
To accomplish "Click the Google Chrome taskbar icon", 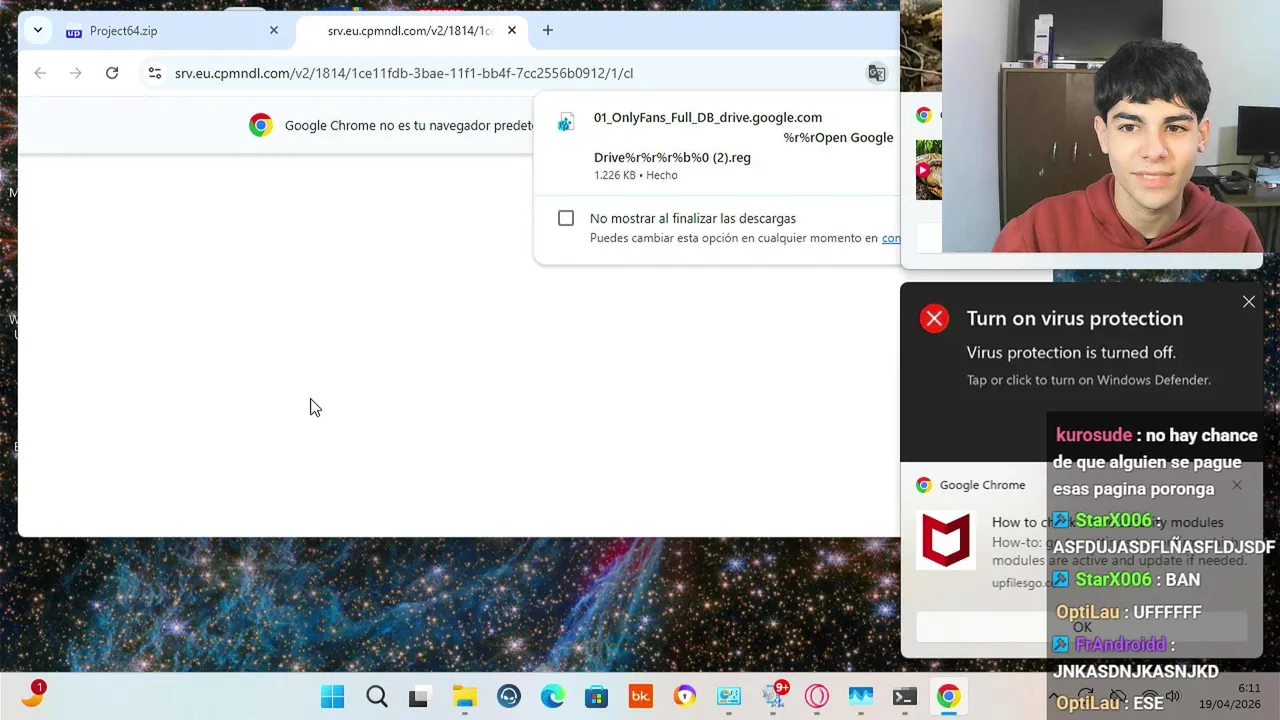I will click(x=949, y=696).
